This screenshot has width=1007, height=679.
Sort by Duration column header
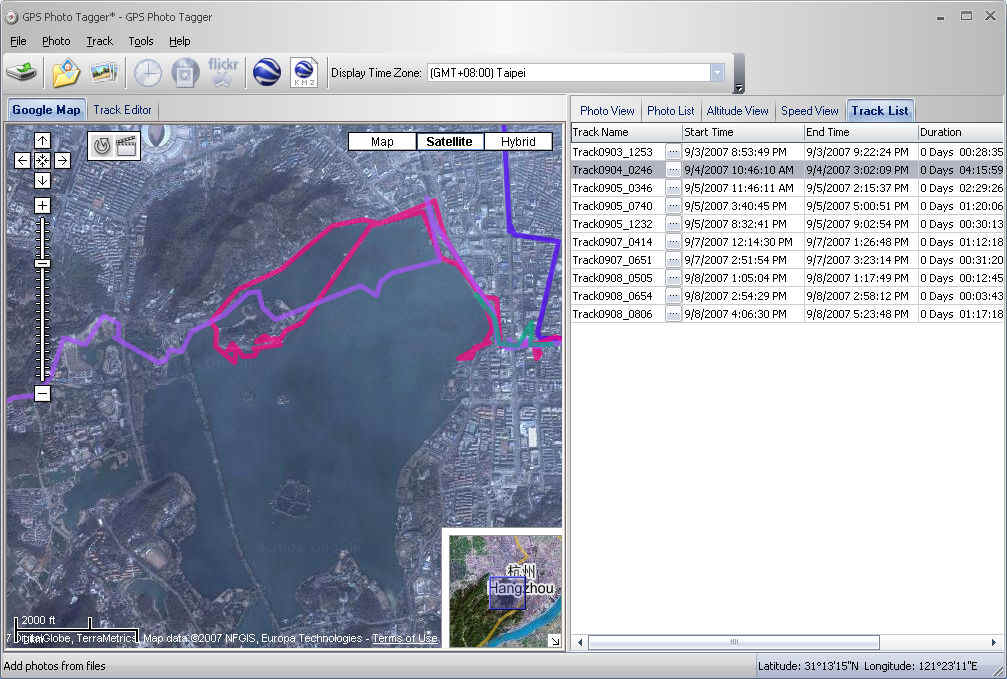click(960, 132)
